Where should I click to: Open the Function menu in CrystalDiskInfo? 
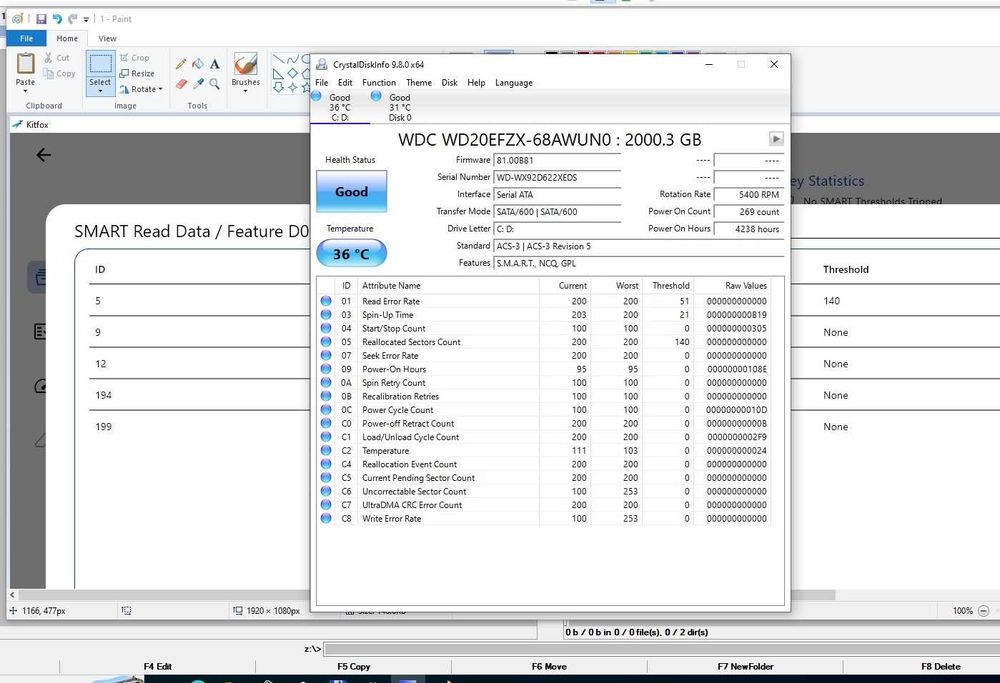pos(379,83)
